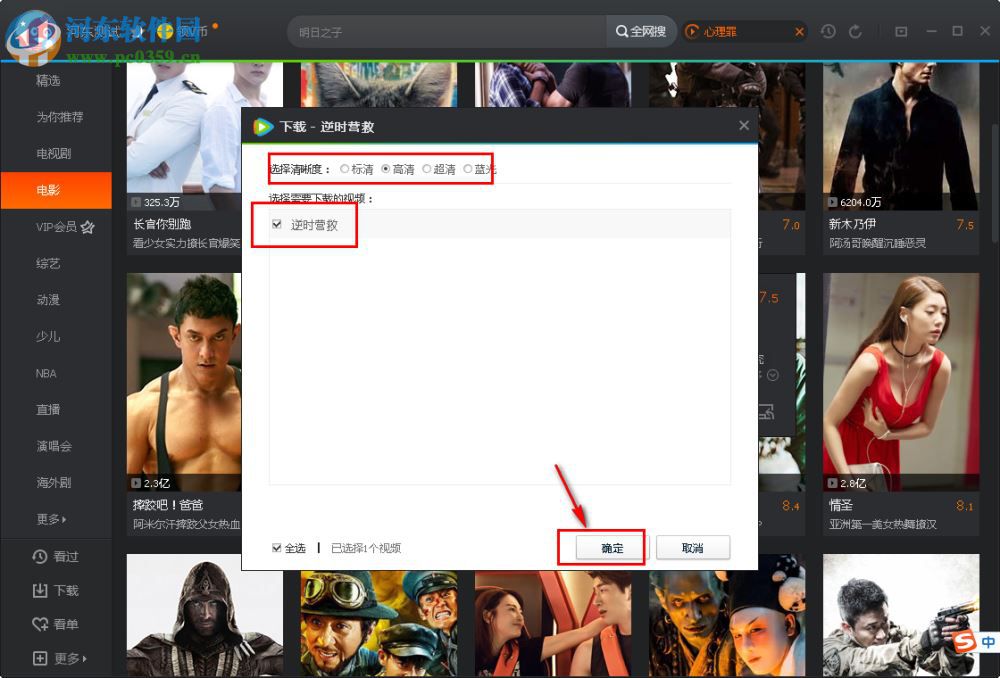The height and width of the screenshot is (678, 1000).
Task: Maximize the player window
Action: 957,31
